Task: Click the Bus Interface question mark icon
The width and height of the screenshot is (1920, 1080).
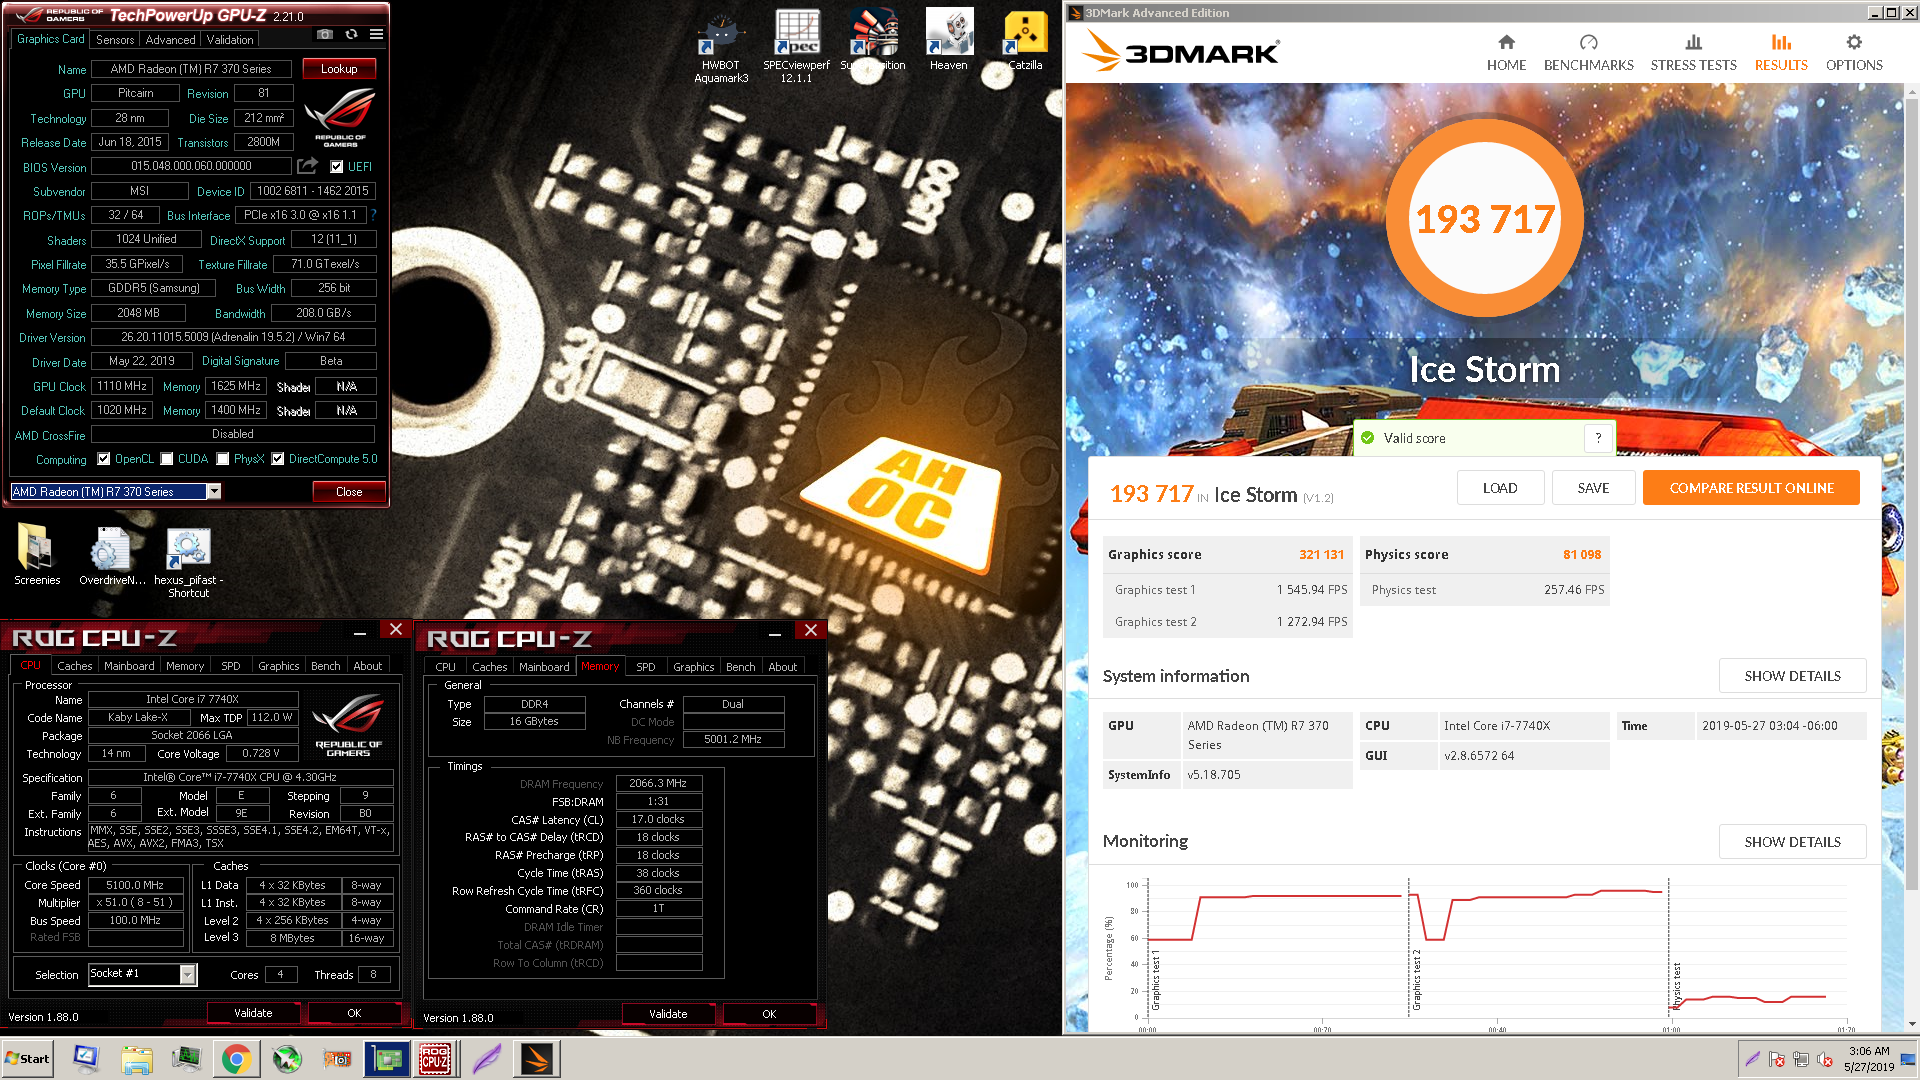Action: point(373,215)
